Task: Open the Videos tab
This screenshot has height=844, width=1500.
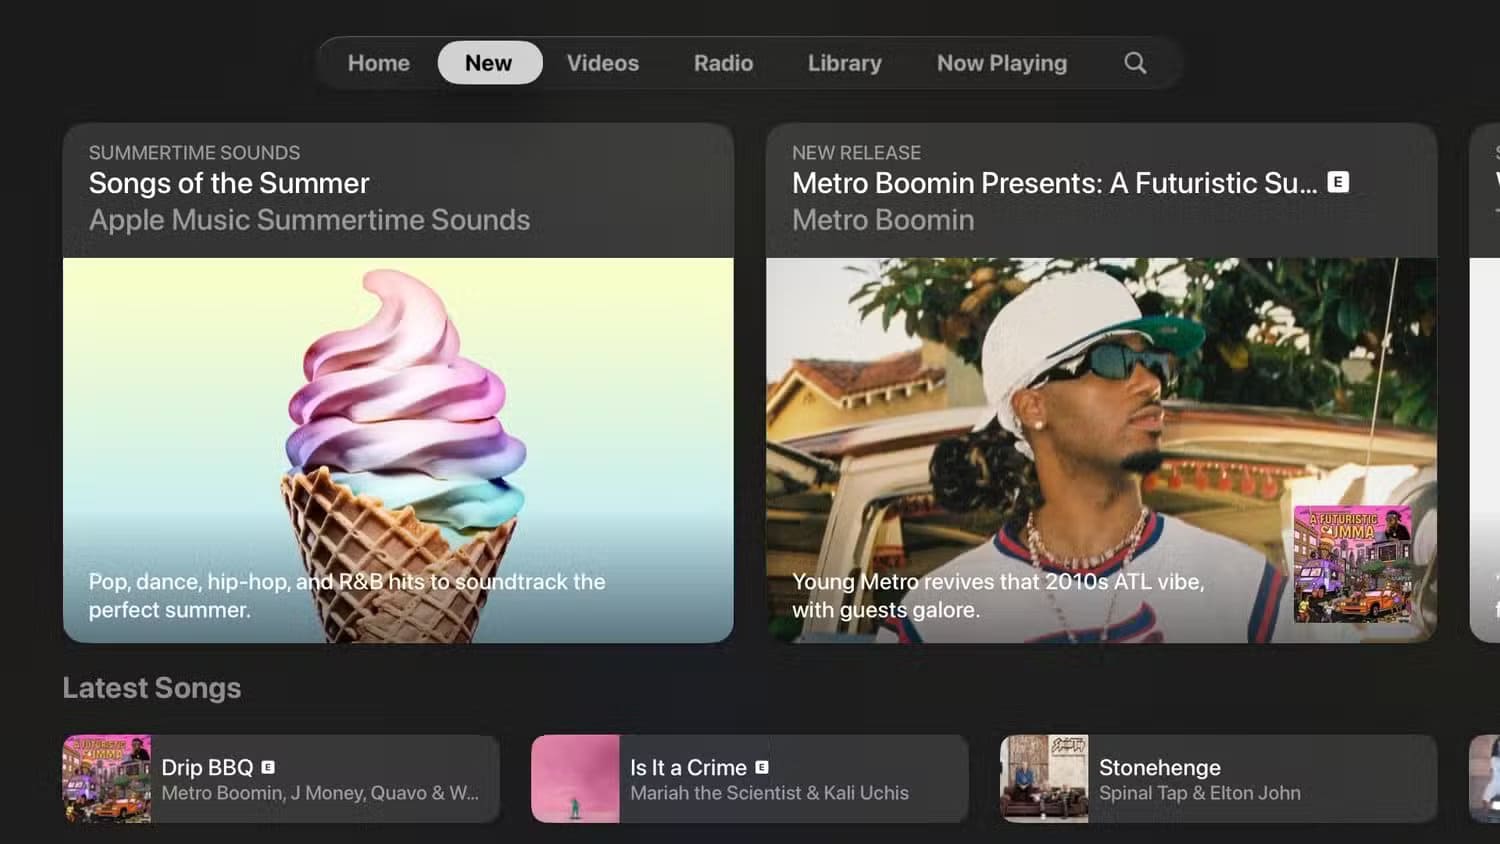Action: (603, 63)
